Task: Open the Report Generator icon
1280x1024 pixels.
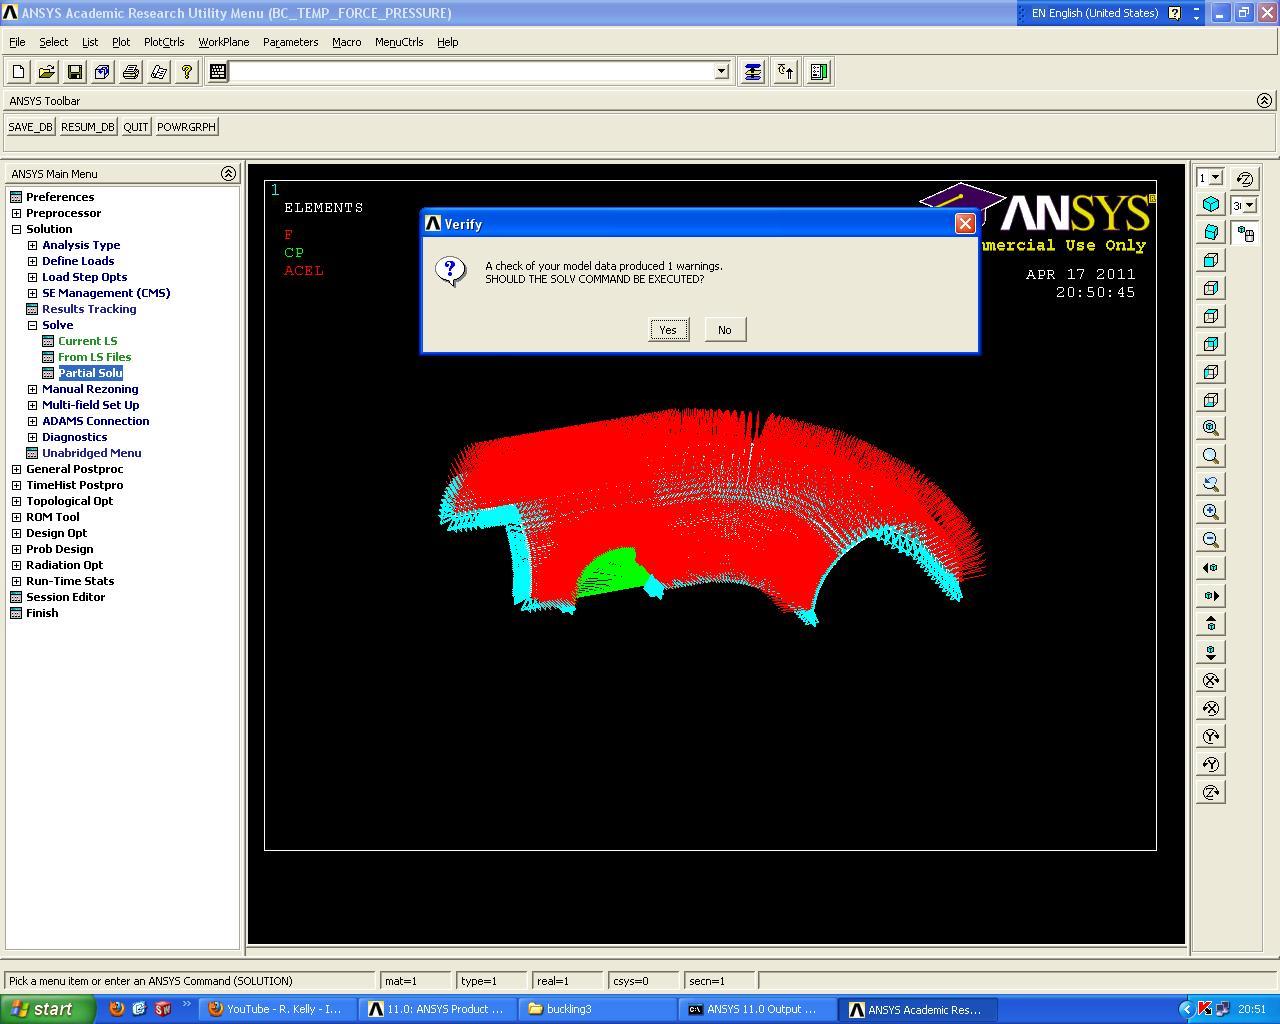Action: pos(158,72)
